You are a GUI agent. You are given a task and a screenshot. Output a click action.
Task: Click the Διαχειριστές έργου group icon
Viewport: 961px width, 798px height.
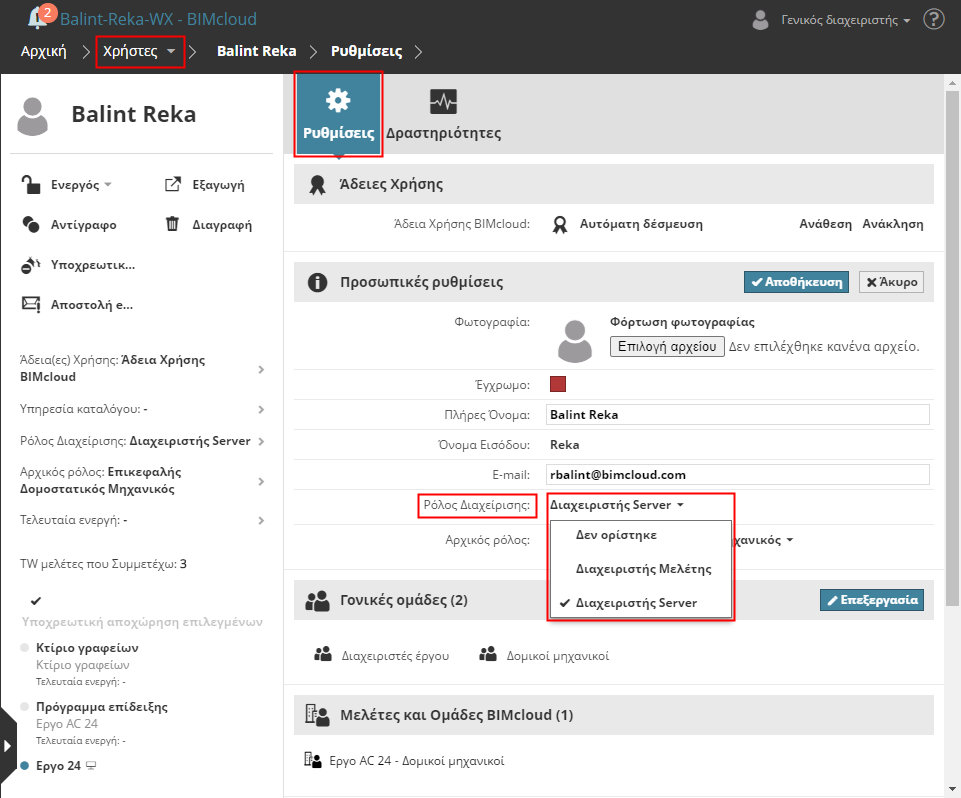click(323, 655)
